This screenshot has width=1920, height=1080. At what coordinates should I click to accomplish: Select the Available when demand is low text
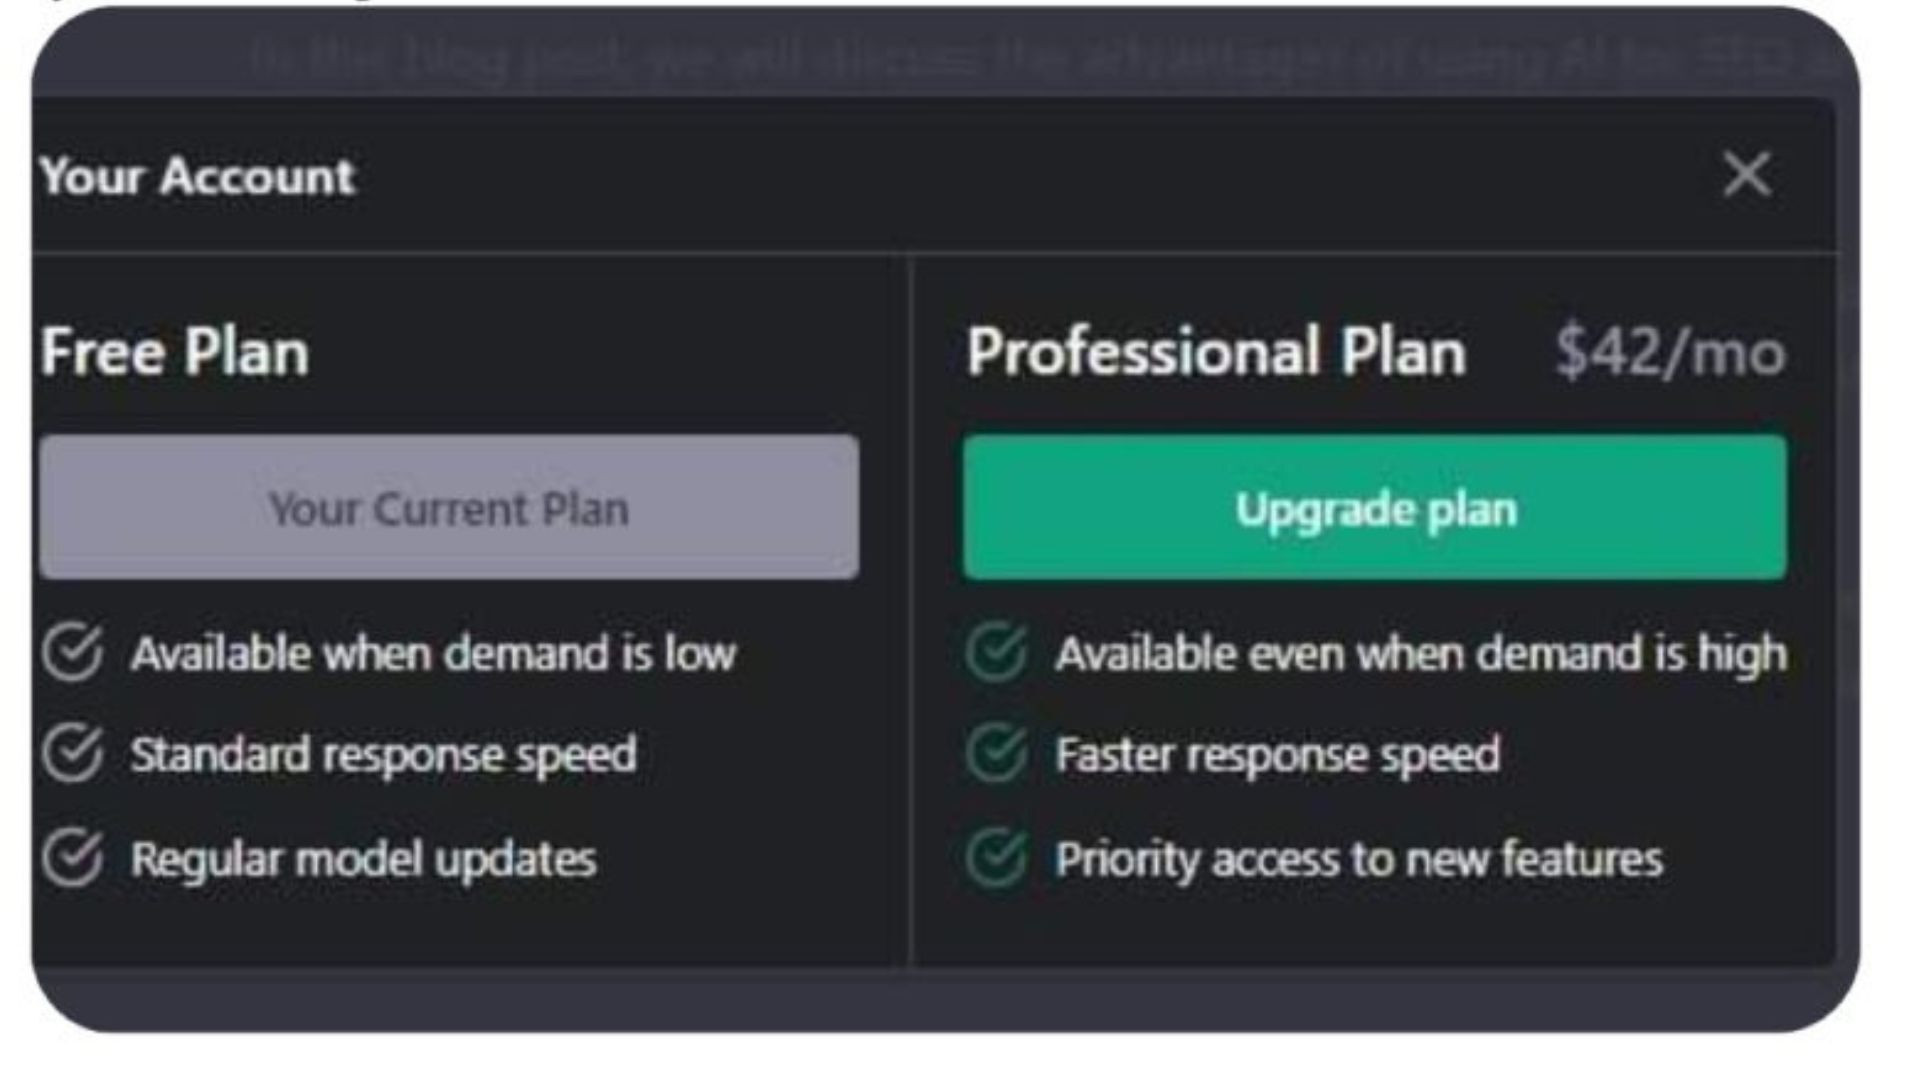433,654
